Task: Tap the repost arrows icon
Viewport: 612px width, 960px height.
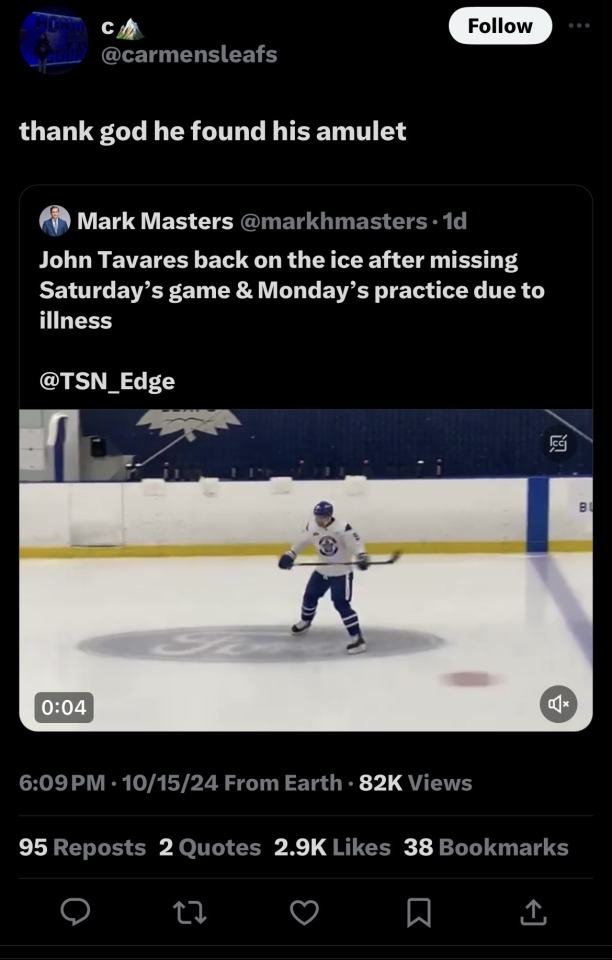Action: [x=191, y=912]
